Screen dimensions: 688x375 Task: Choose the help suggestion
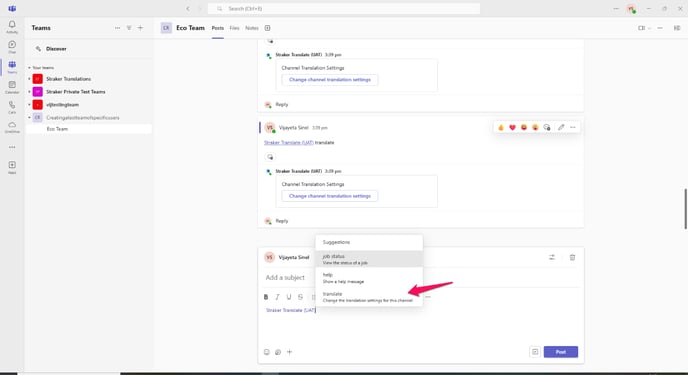[369, 278]
